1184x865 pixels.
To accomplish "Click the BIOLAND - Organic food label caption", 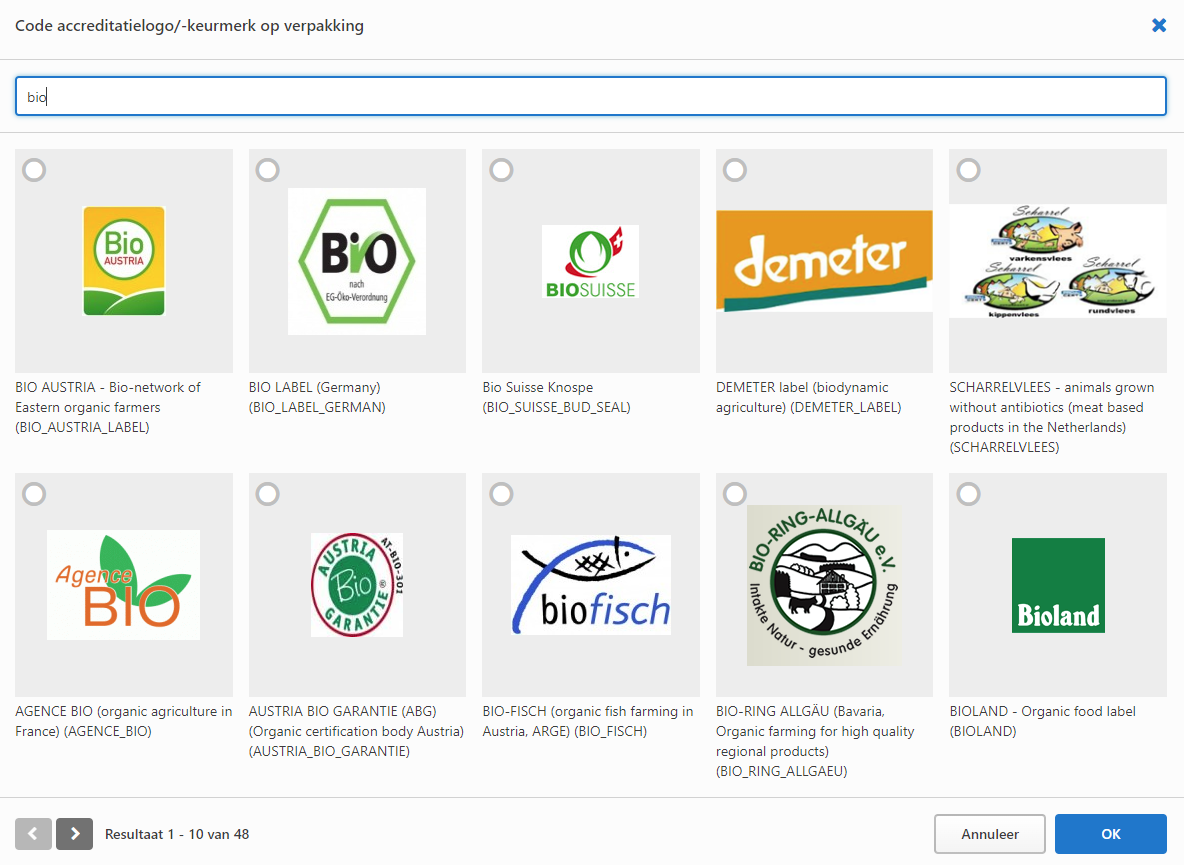I will click(1043, 721).
